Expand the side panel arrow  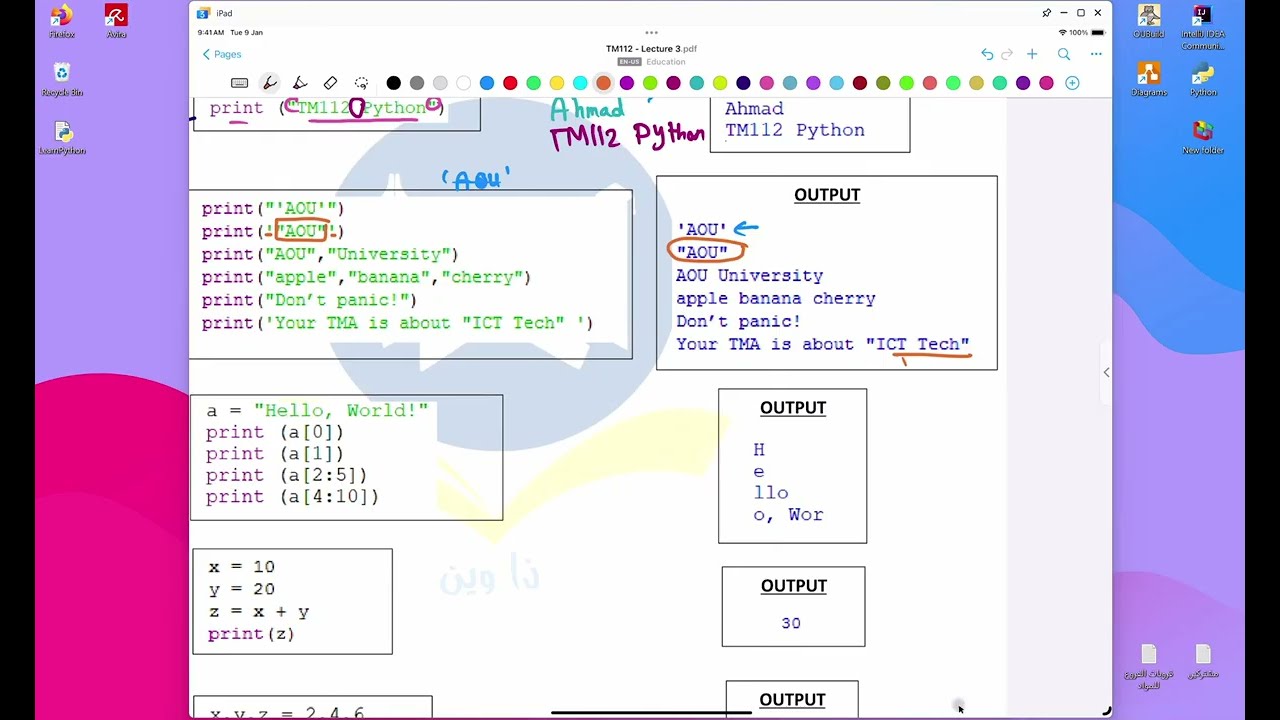(1106, 372)
